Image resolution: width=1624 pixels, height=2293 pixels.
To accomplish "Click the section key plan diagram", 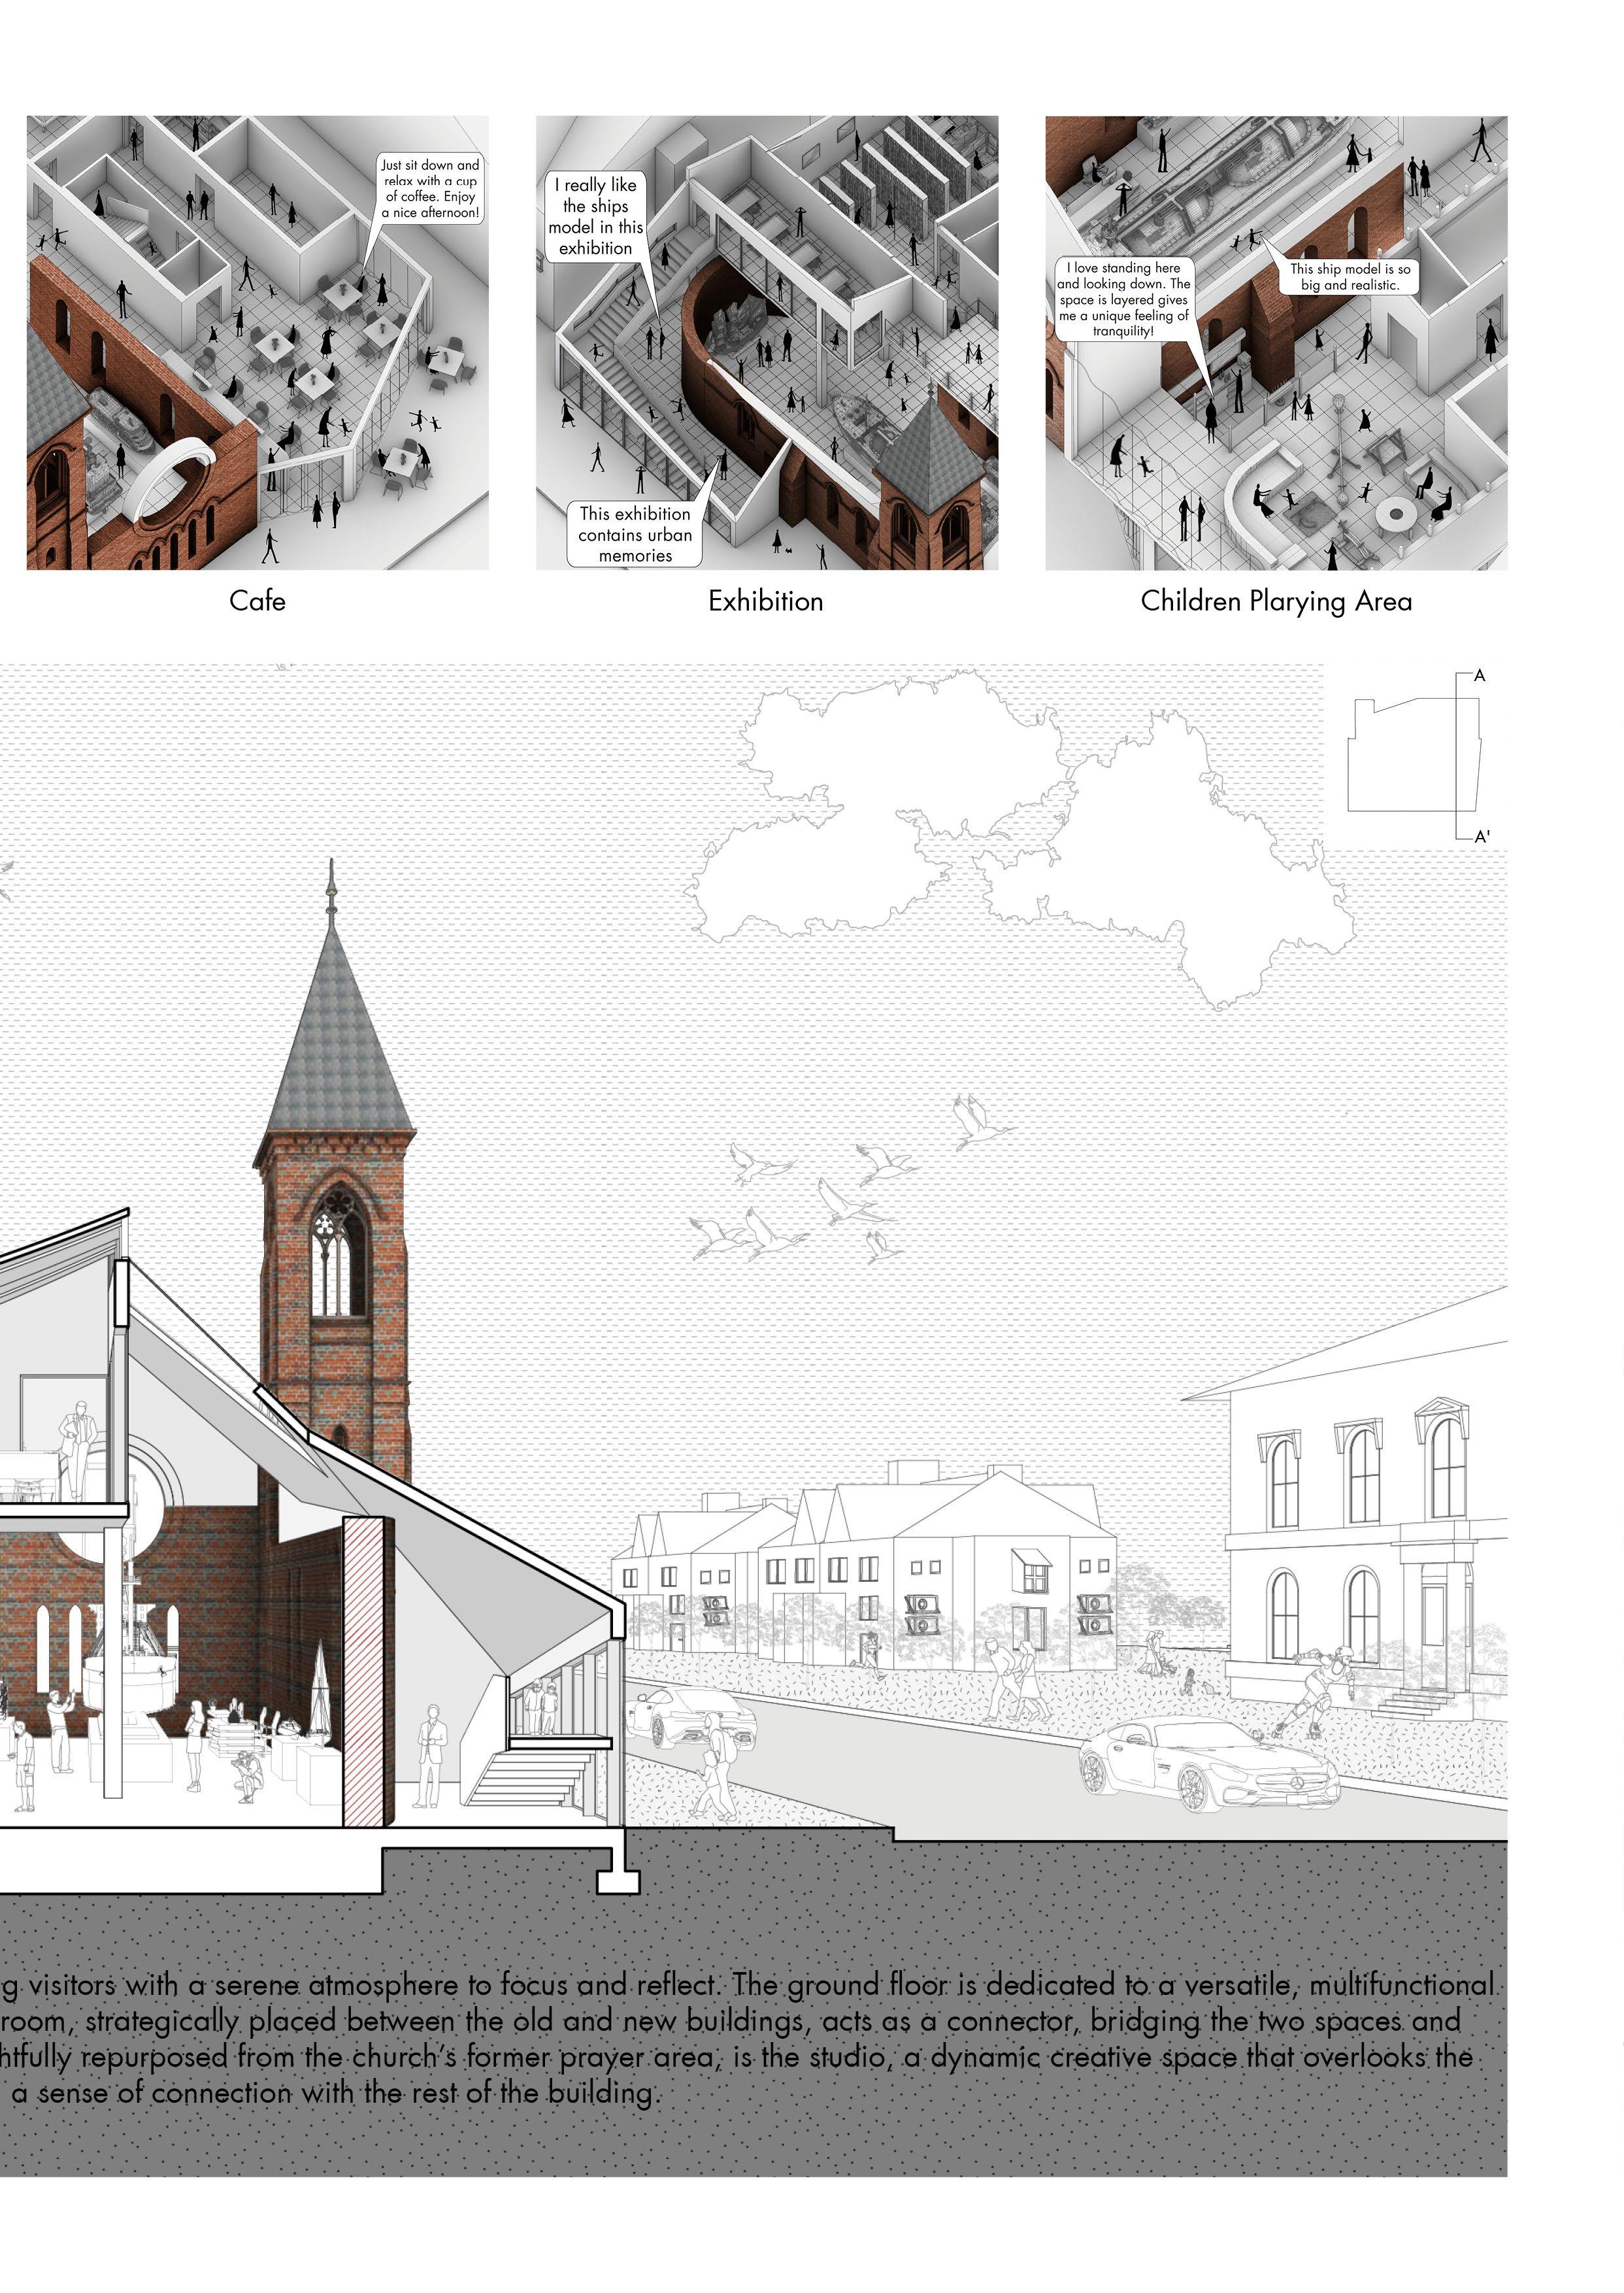I will coord(1412,756).
